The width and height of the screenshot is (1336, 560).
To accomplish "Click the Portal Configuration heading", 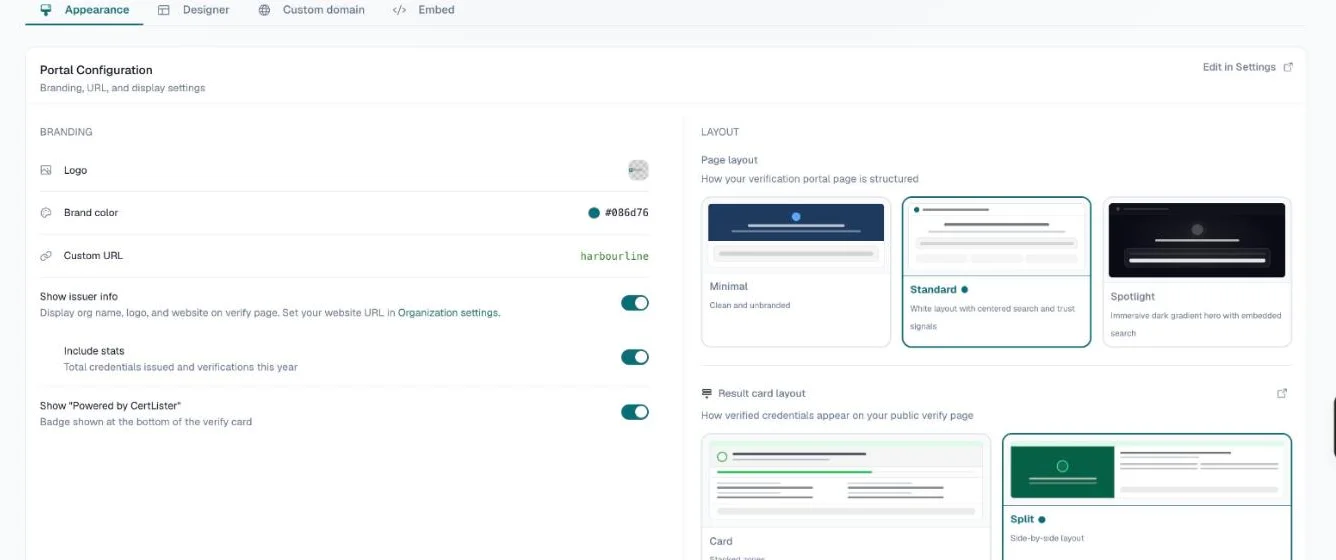I will [96, 70].
